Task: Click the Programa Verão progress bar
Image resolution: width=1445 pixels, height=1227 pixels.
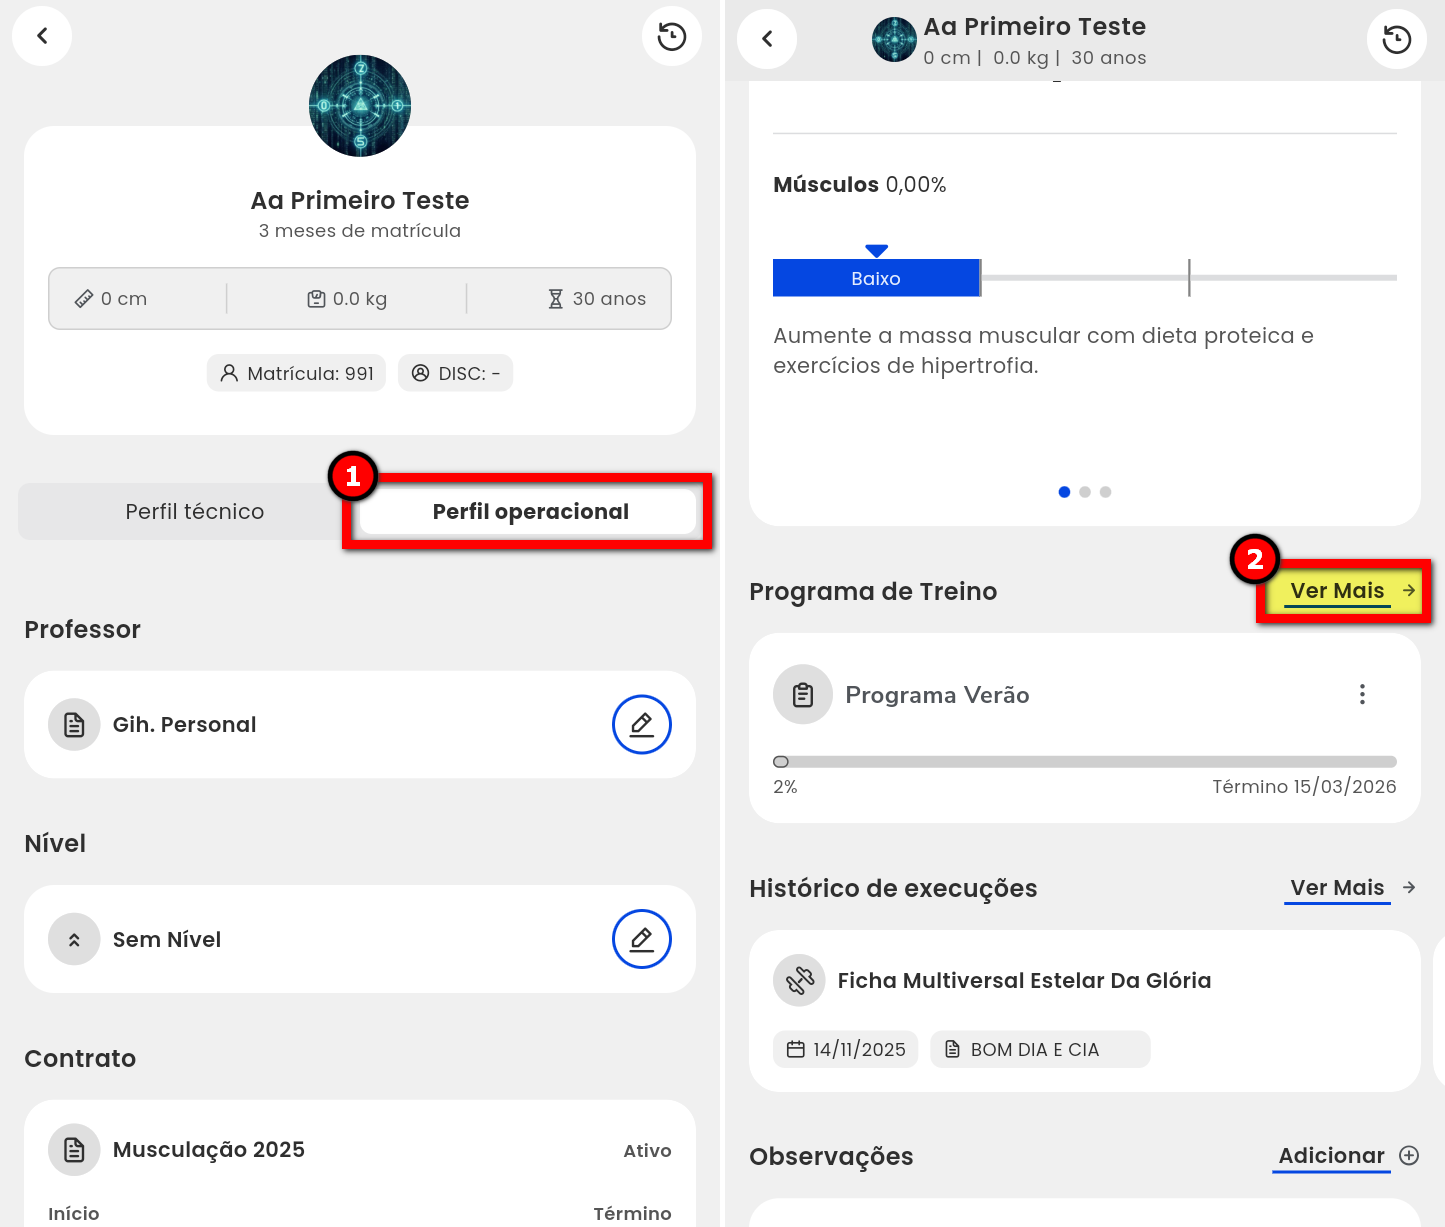Action: pyautogui.click(x=1084, y=762)
